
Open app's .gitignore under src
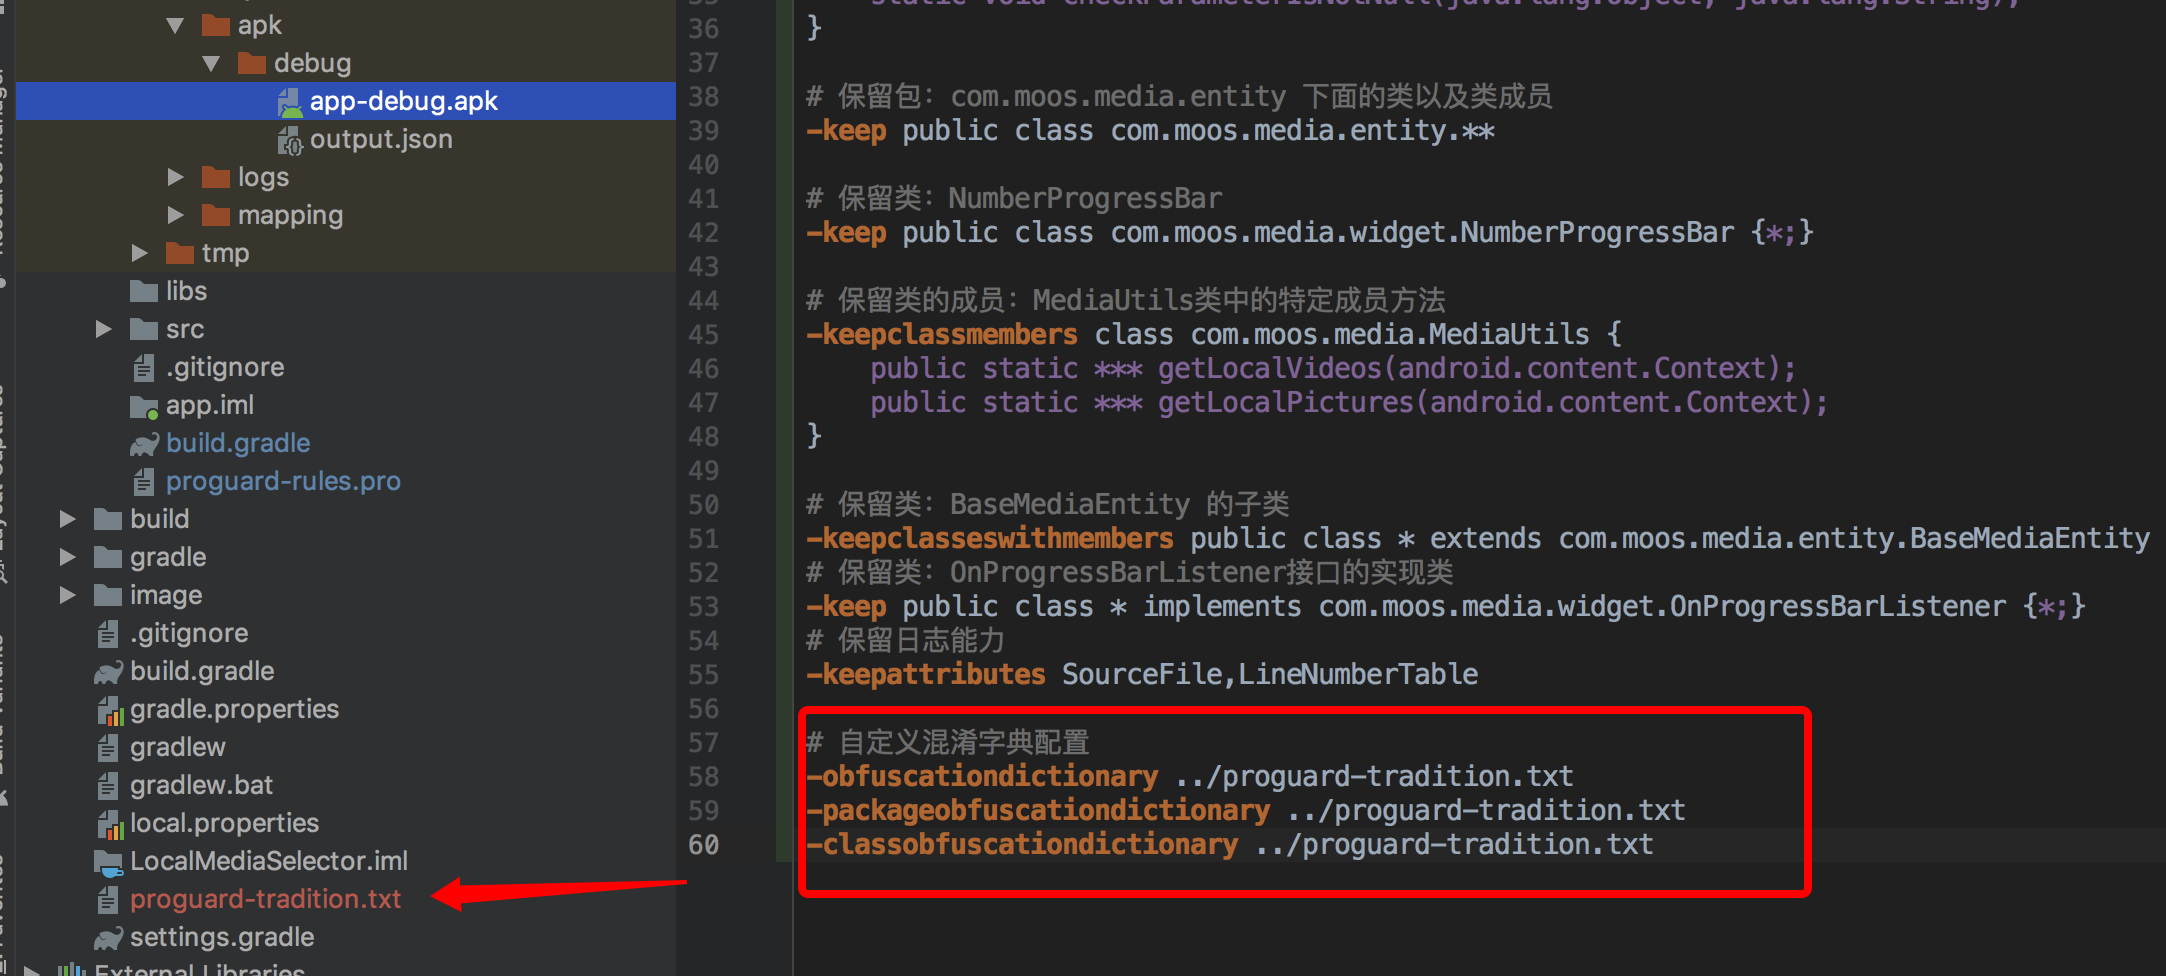[225, 367]
